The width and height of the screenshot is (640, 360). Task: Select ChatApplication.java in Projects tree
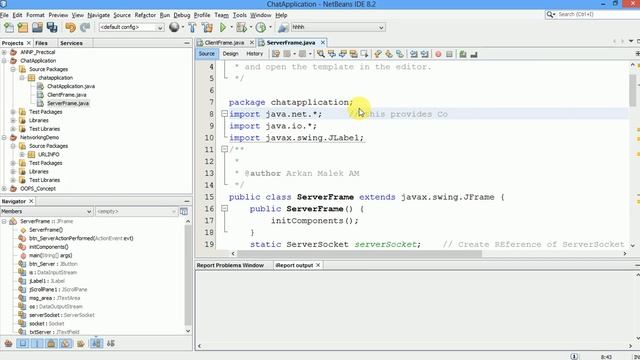[71, 86]
